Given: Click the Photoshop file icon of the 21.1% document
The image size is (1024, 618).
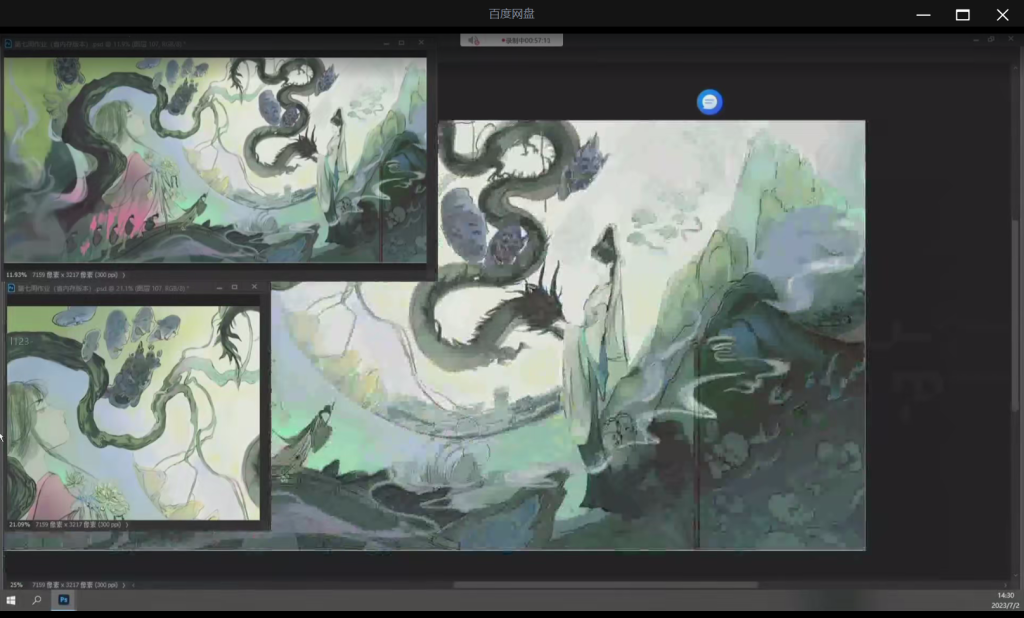Looking at the screenshot, I should point(12,288).
